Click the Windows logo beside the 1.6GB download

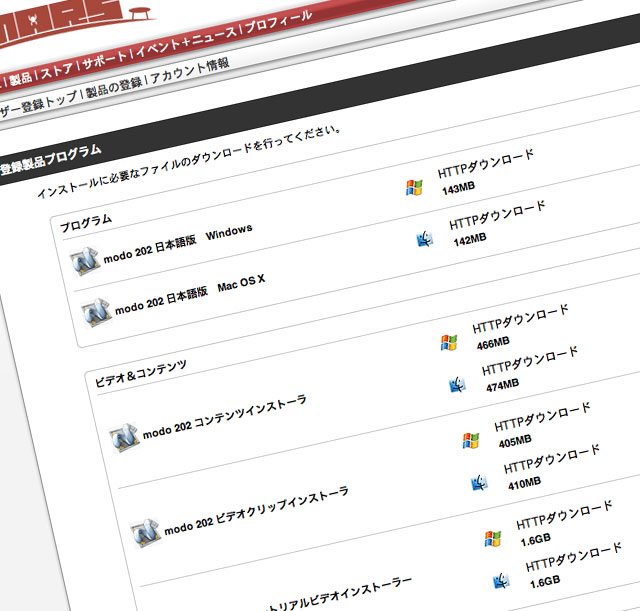pyautogui.click(x=493, y=538)
